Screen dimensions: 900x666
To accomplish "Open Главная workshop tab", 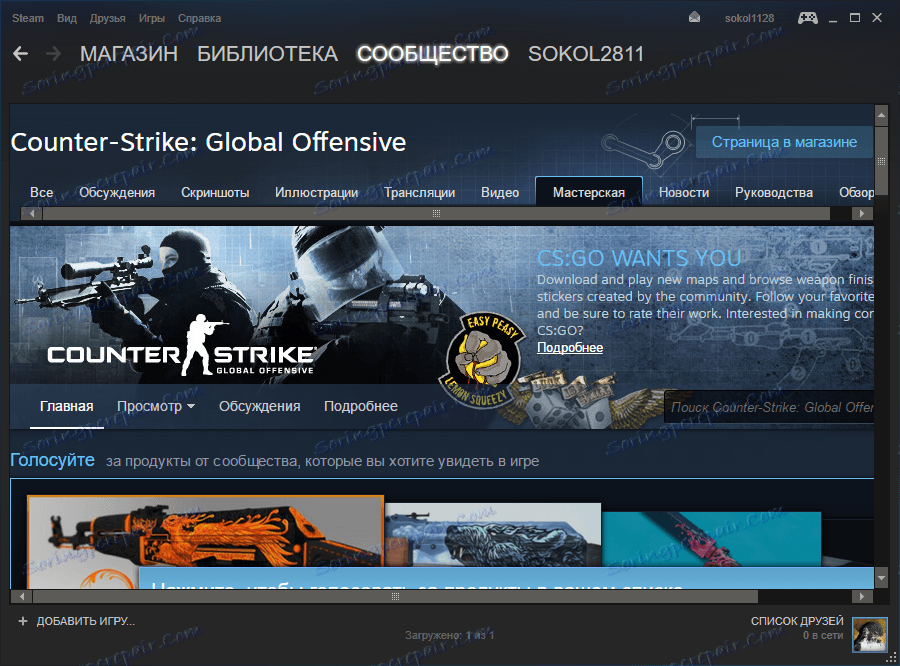I will point(67,406).
